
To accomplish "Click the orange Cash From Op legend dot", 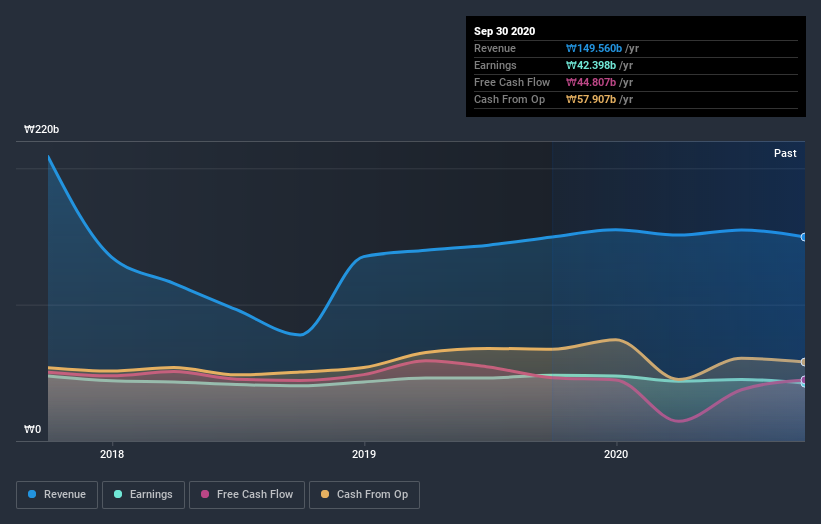I will 325,494.
